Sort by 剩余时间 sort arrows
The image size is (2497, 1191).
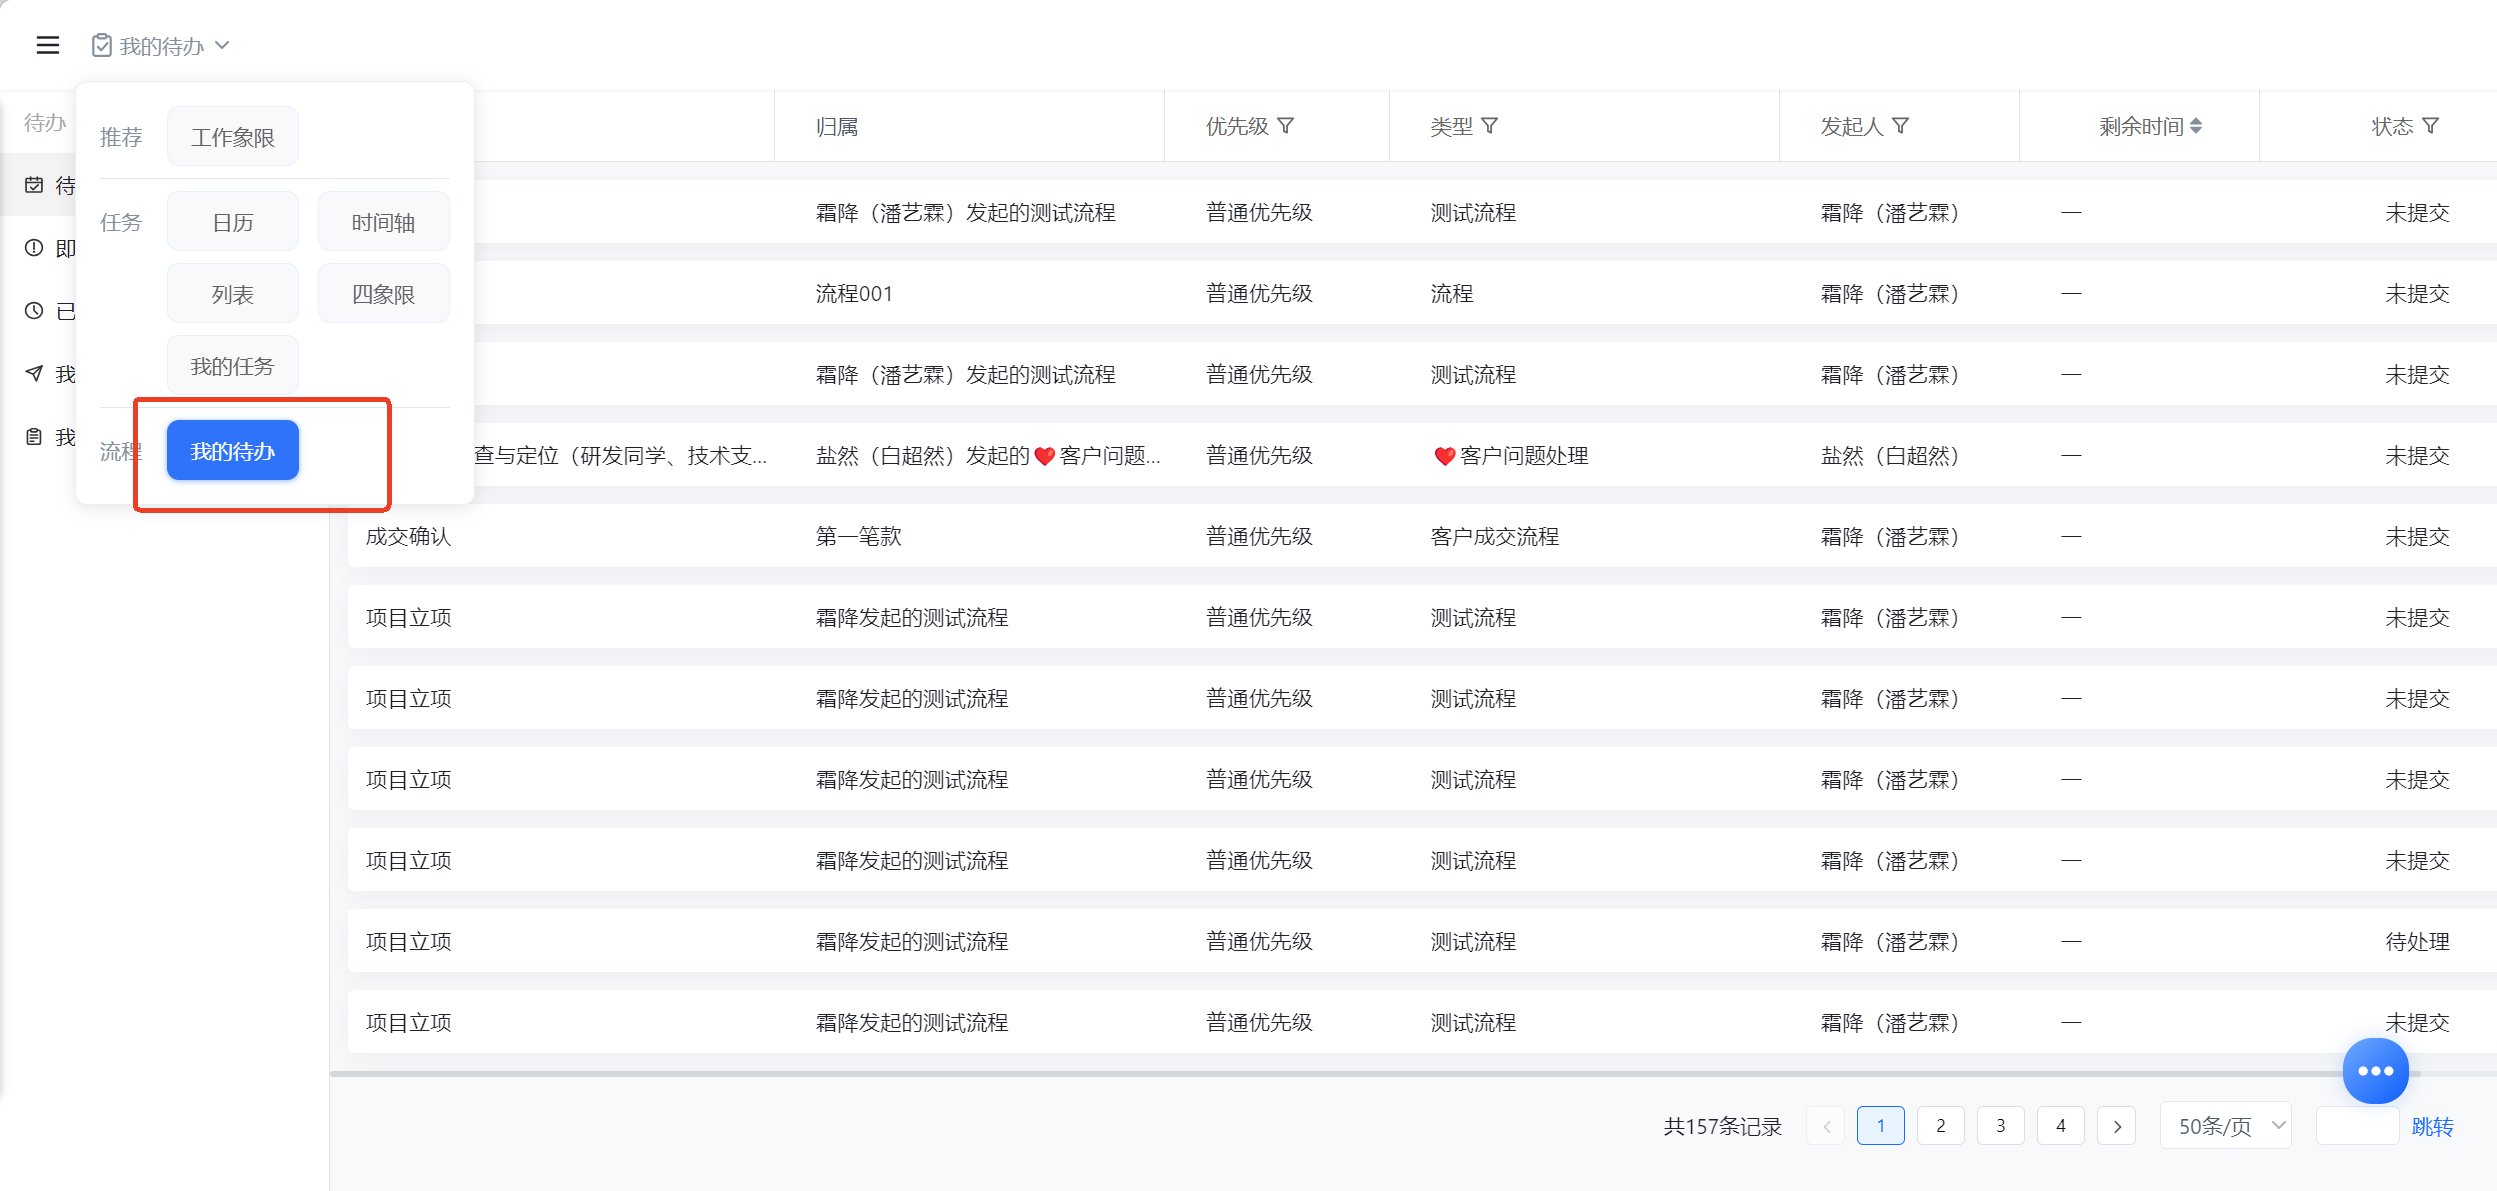[x=2197, y=126]
